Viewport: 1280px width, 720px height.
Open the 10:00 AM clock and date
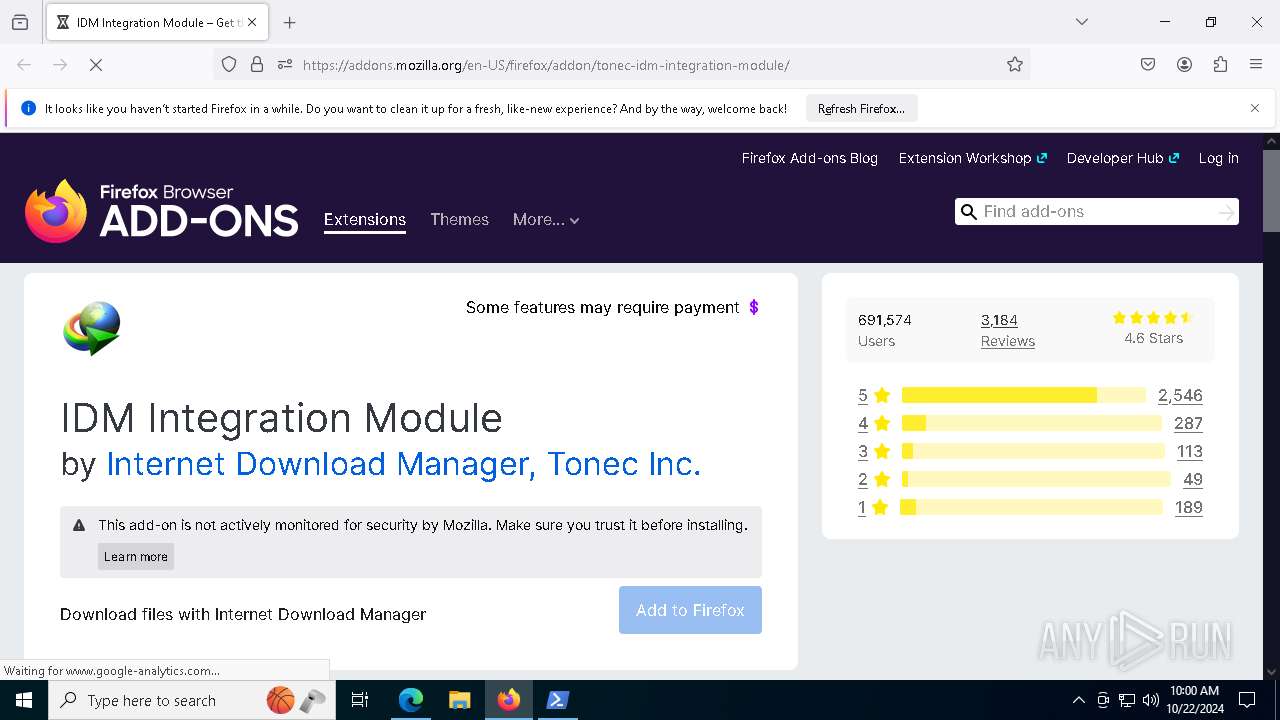(x=1194, y=700)
